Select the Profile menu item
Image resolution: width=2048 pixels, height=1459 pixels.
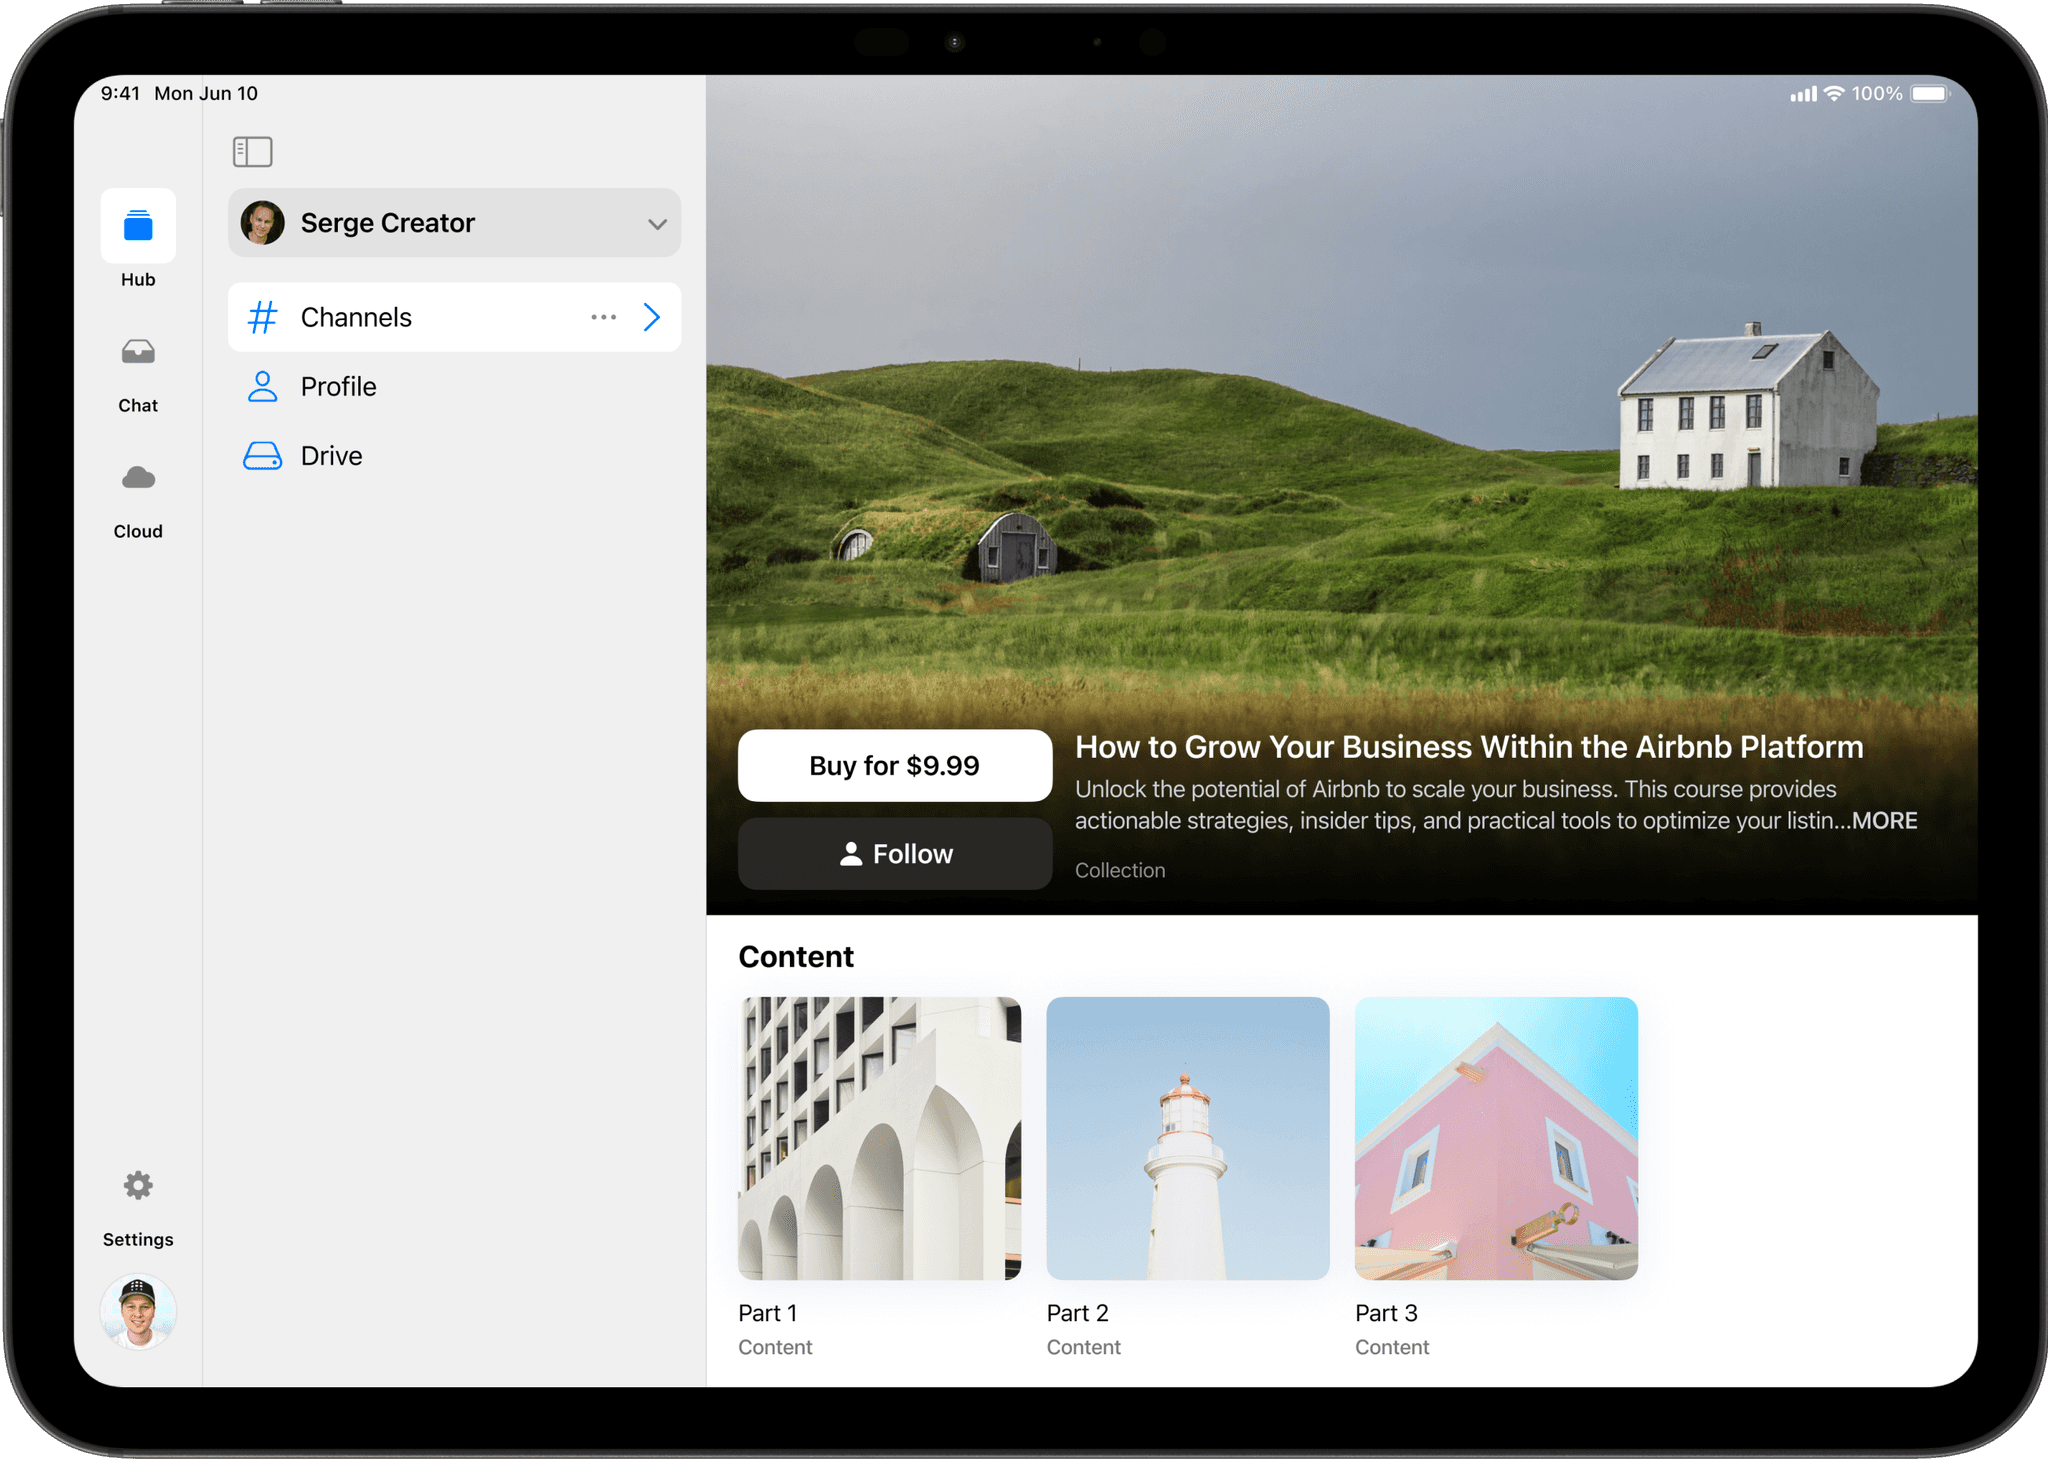point(339,387)
